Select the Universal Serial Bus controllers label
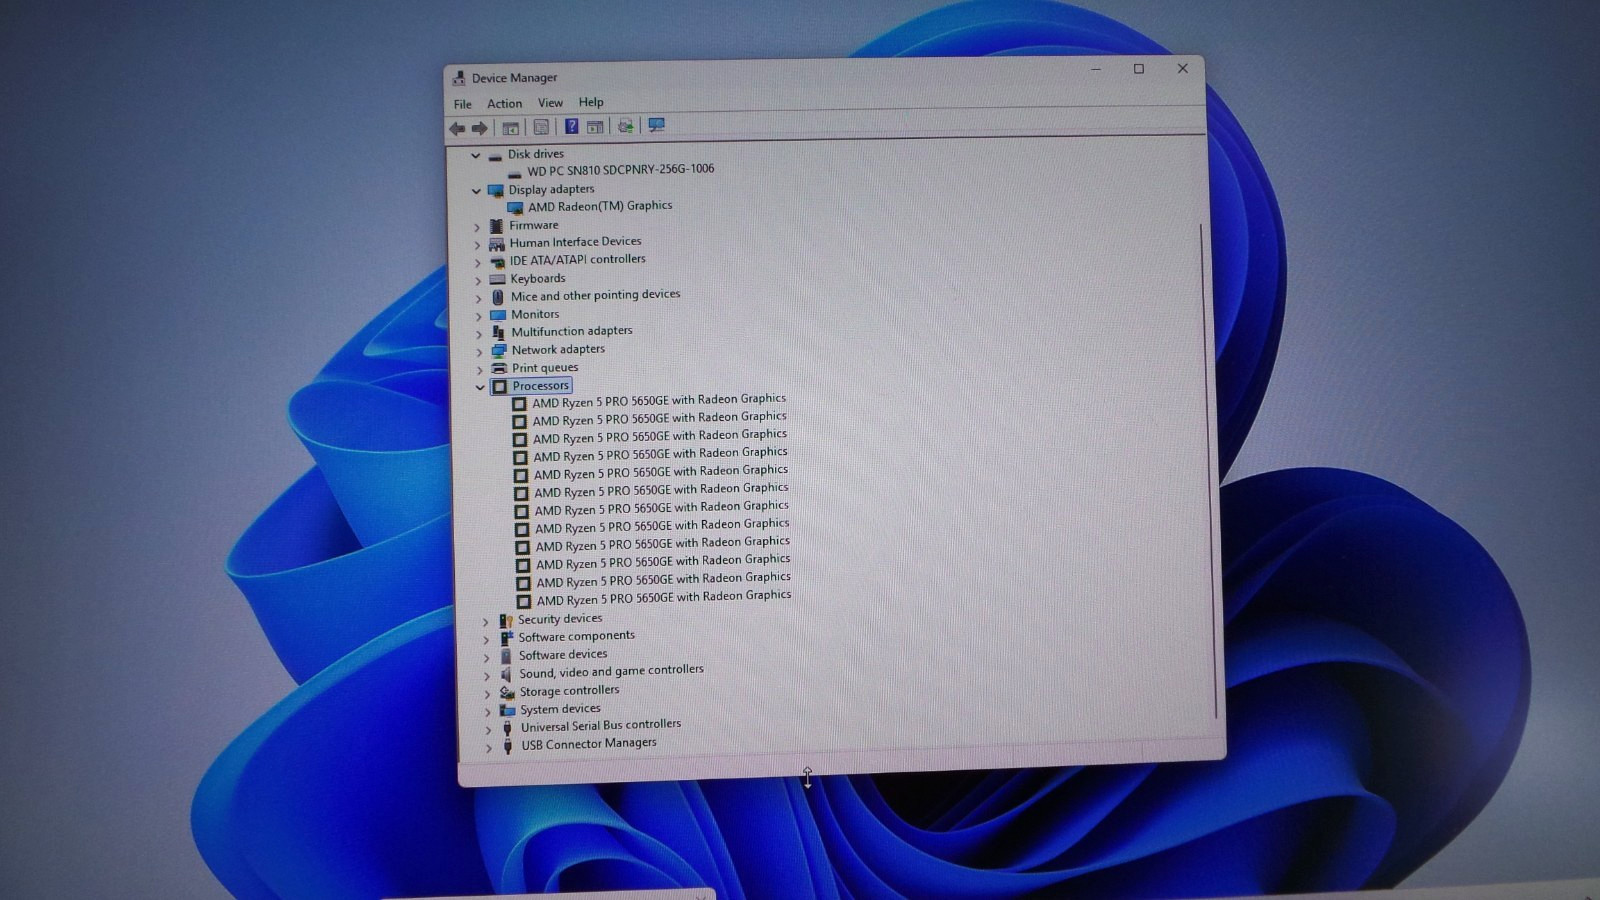 pos(600,726)
